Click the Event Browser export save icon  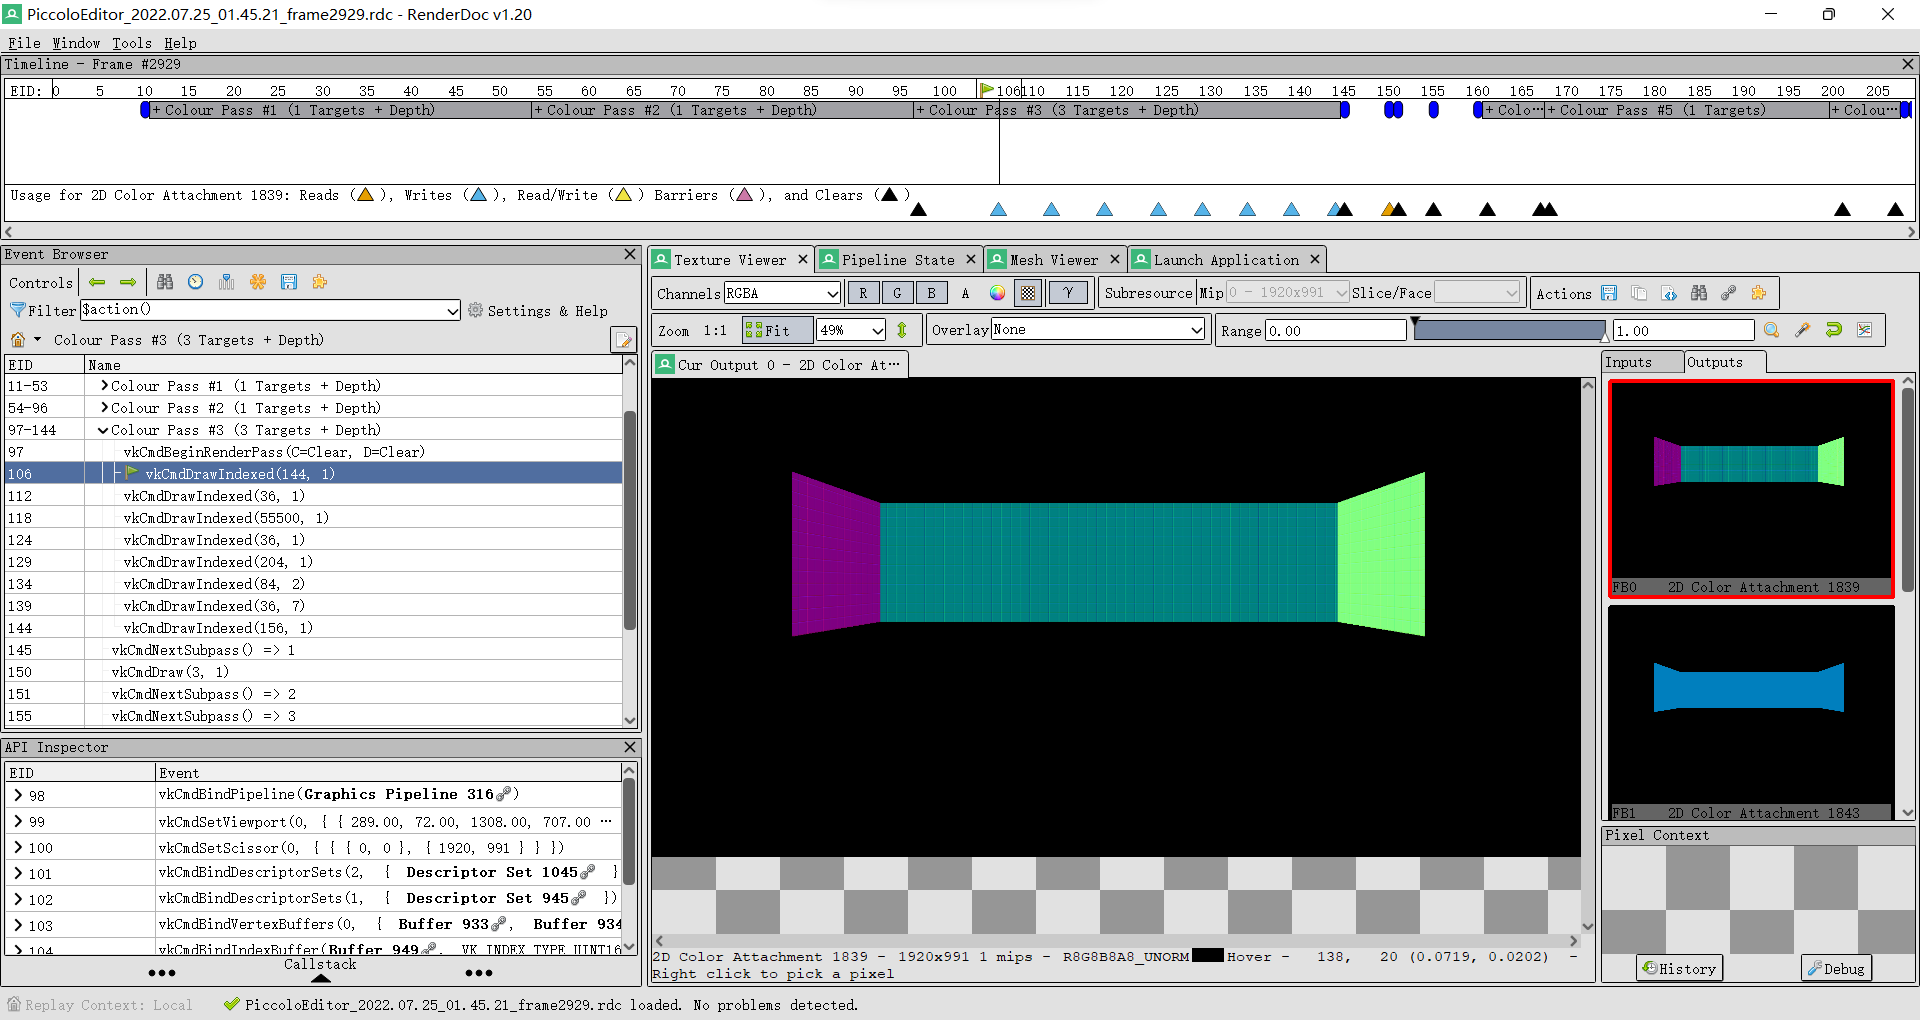coord(289,282)
